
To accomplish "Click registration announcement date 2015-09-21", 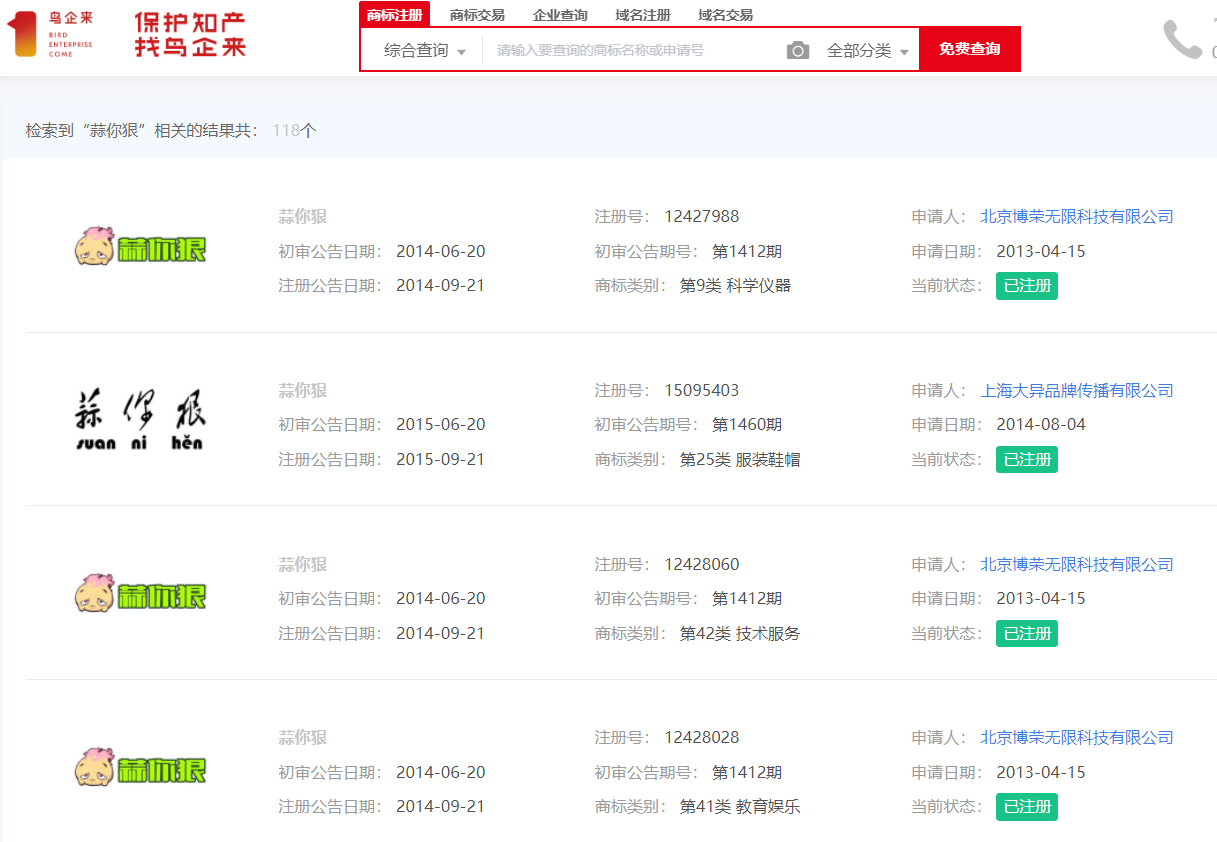I will point(441,460).
